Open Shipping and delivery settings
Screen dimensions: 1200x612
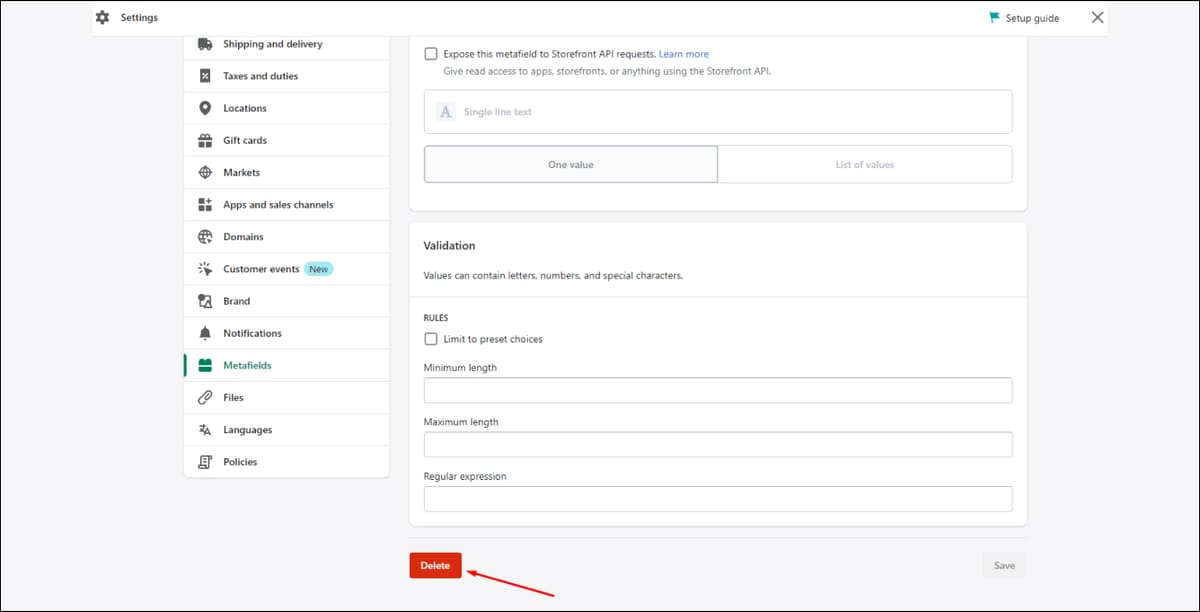point(286,44)
